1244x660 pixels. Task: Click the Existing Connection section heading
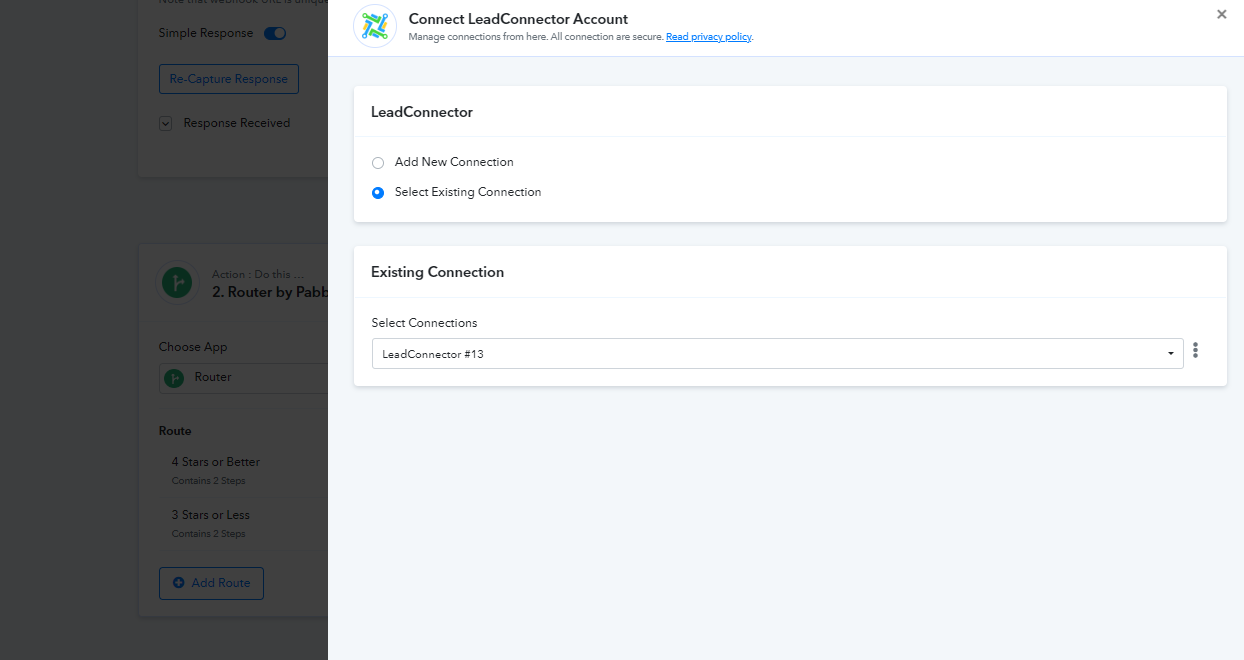(437, 272)
